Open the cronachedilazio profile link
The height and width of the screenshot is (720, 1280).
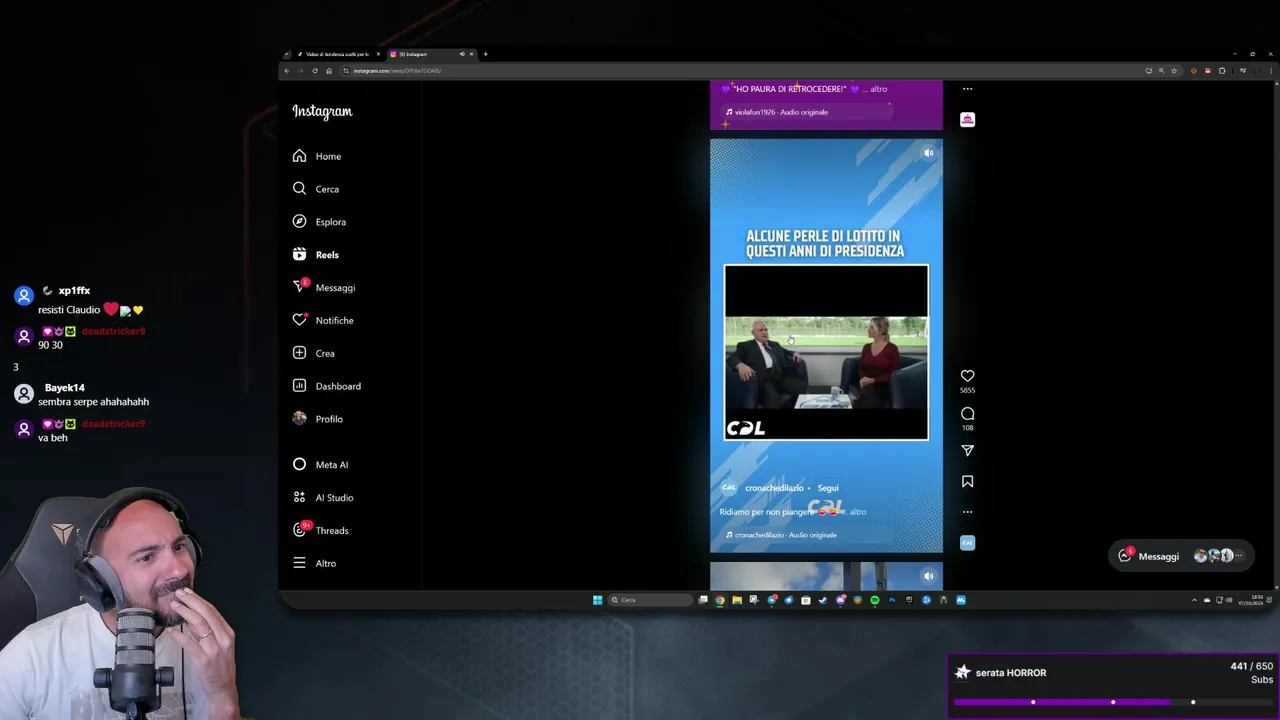(x=774, y=488)
